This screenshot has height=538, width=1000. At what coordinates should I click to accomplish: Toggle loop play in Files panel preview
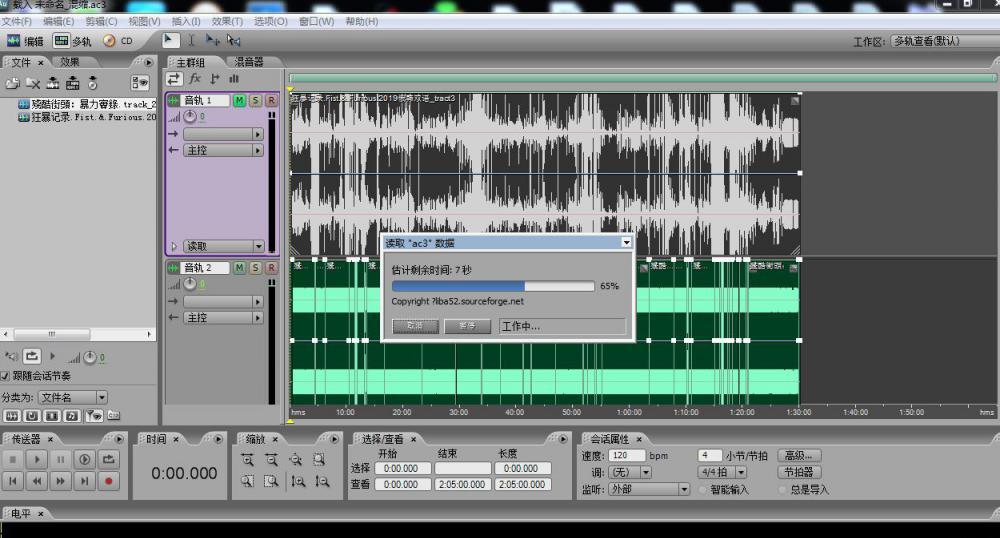coord(32,356)
